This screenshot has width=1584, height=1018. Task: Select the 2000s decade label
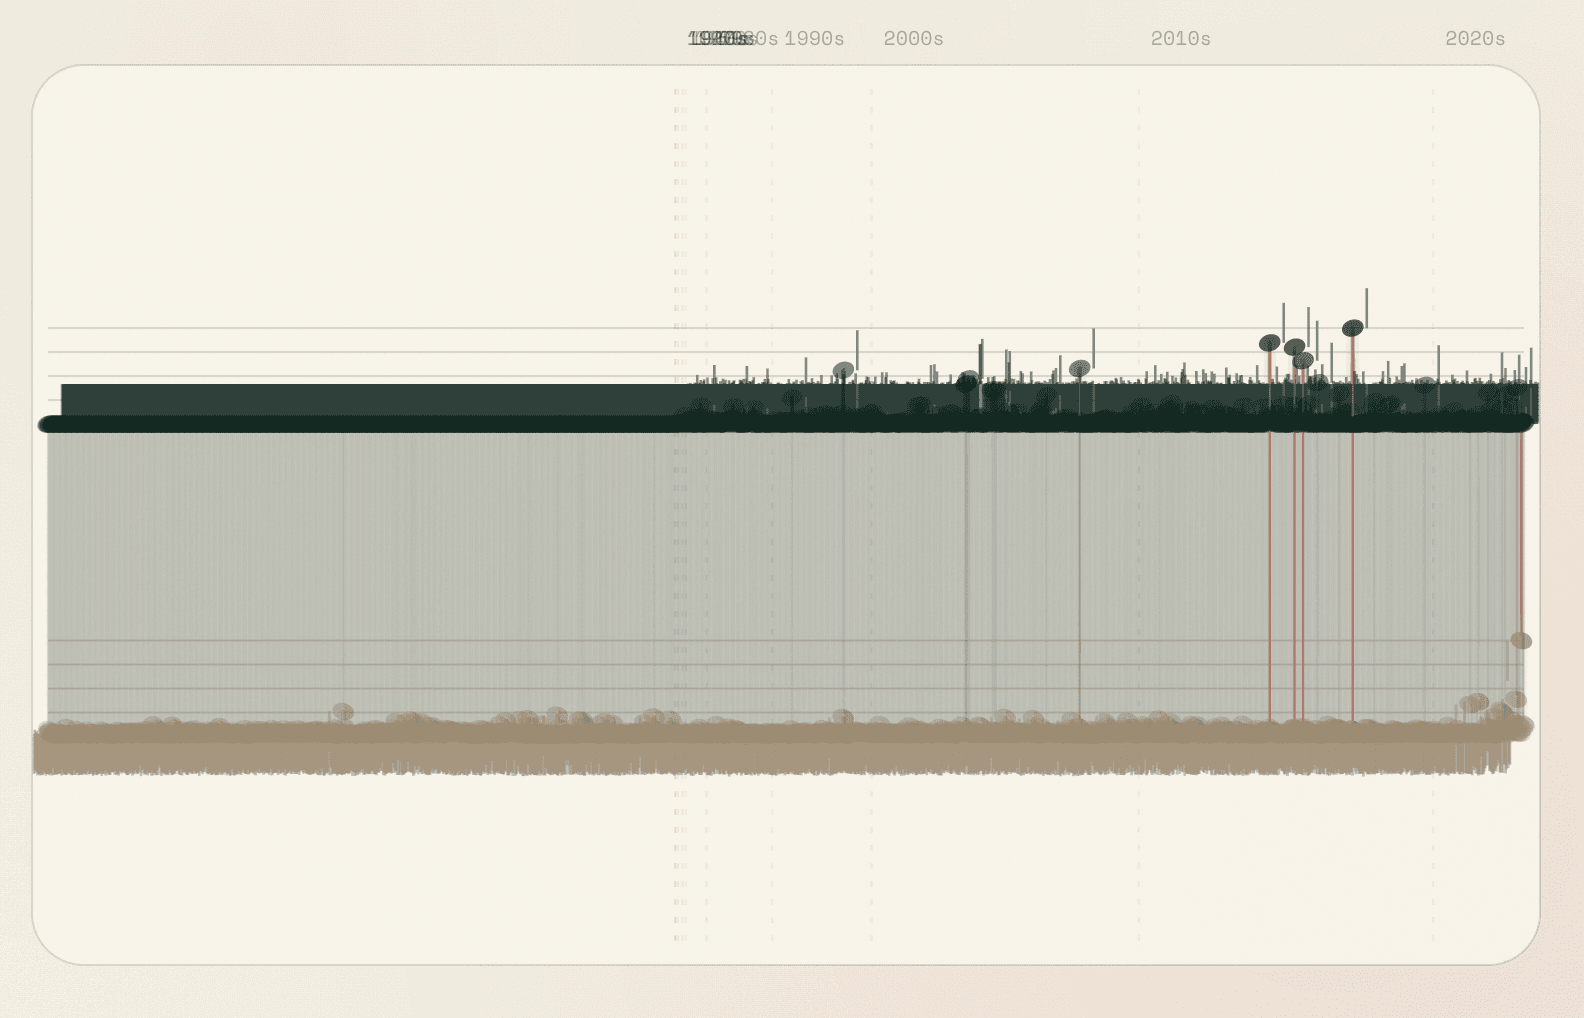913,39
